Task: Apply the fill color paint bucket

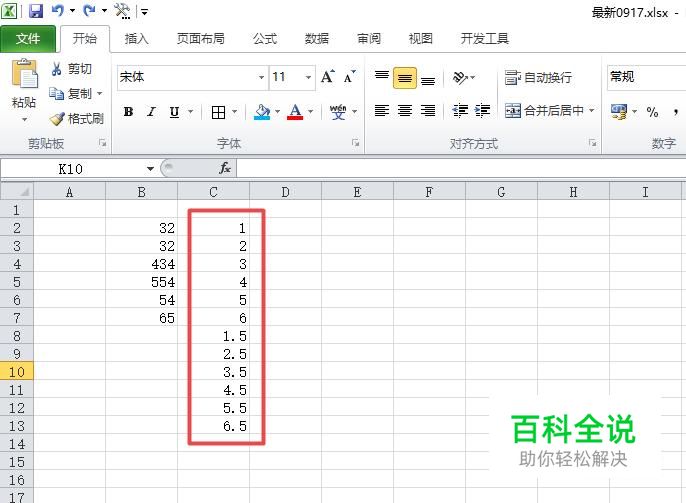Action: [262, 112]
